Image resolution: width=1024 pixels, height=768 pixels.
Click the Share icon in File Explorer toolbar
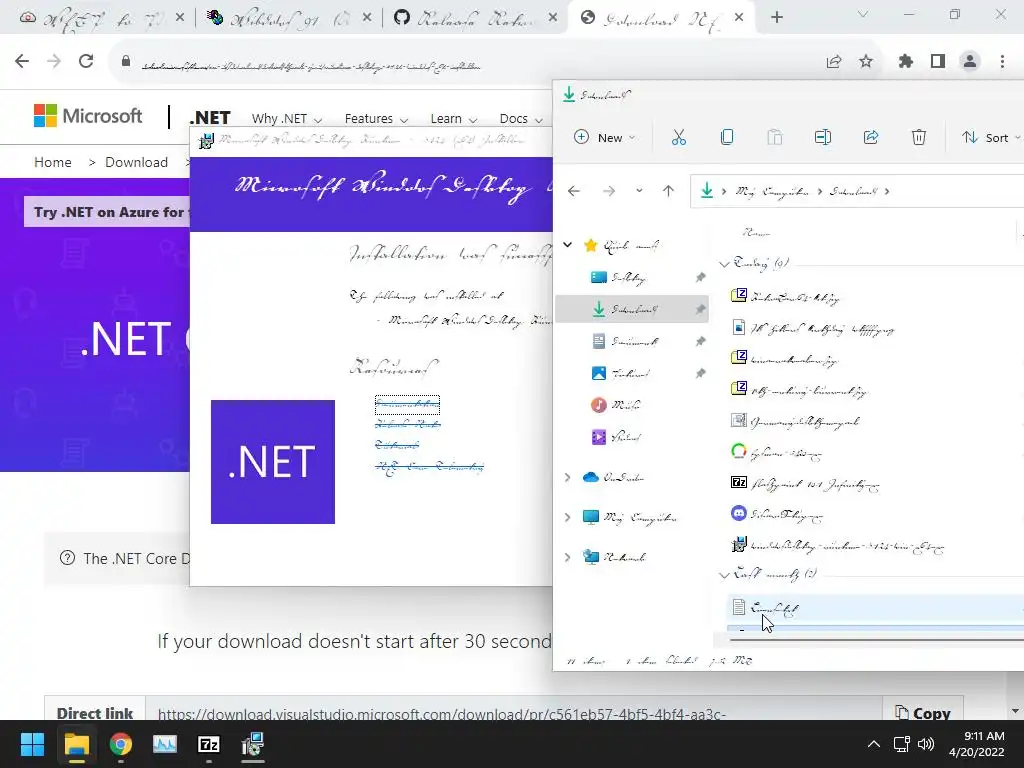871,137
